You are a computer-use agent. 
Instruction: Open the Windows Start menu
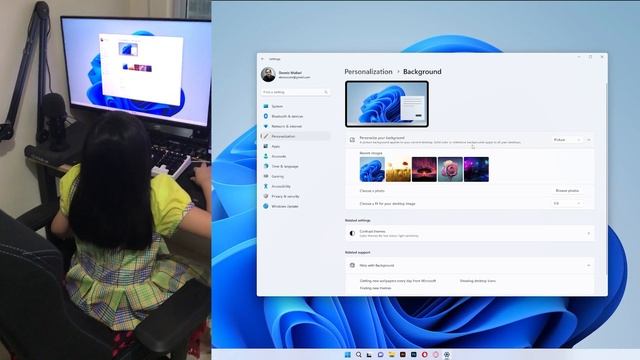pos(347,355)
